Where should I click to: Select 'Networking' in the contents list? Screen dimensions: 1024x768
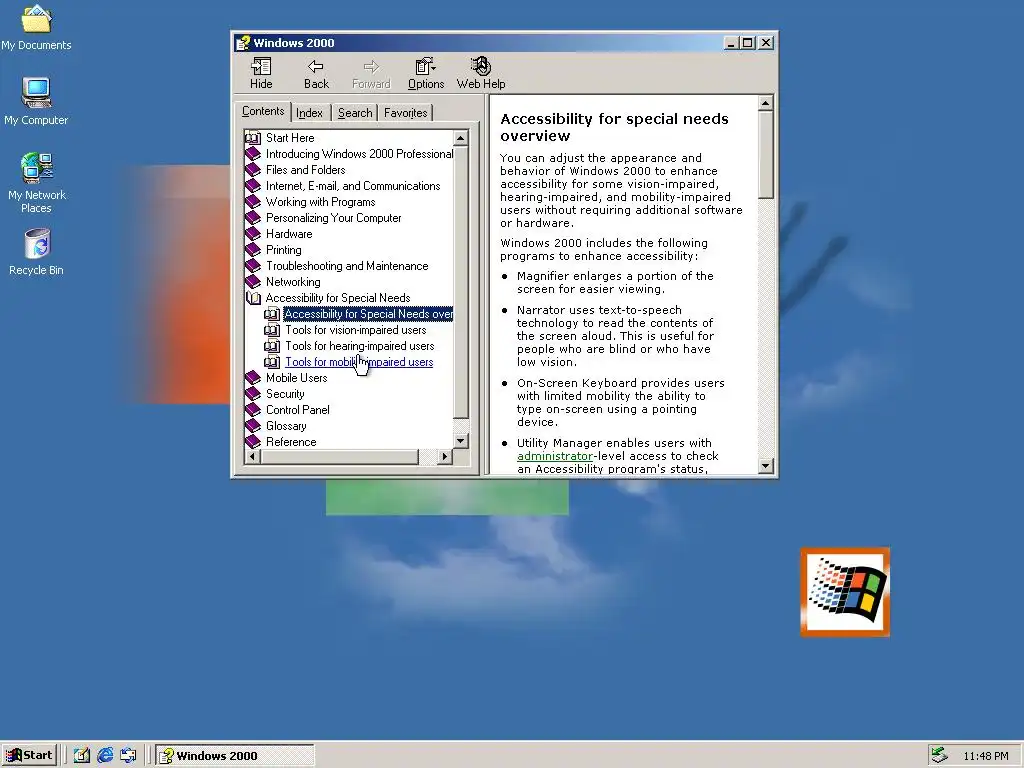(x=293, y=282)
